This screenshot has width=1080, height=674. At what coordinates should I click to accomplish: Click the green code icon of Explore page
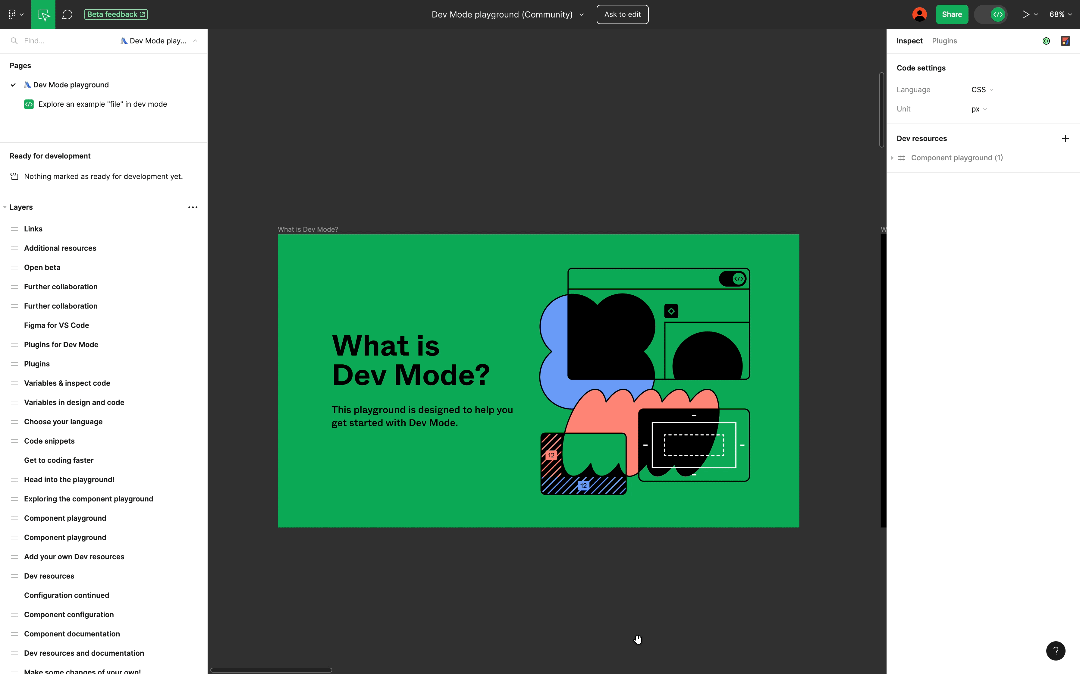tap(29, 104)
